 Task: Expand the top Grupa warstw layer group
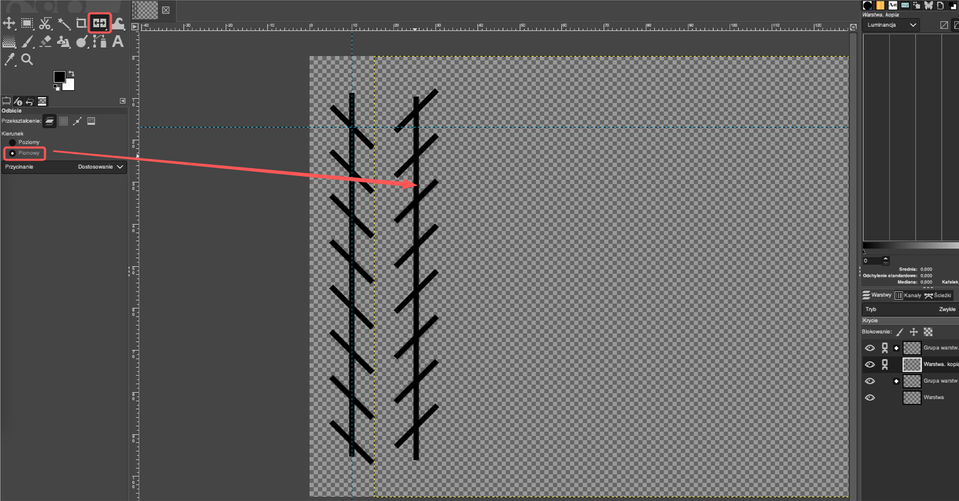click(896, 348)
